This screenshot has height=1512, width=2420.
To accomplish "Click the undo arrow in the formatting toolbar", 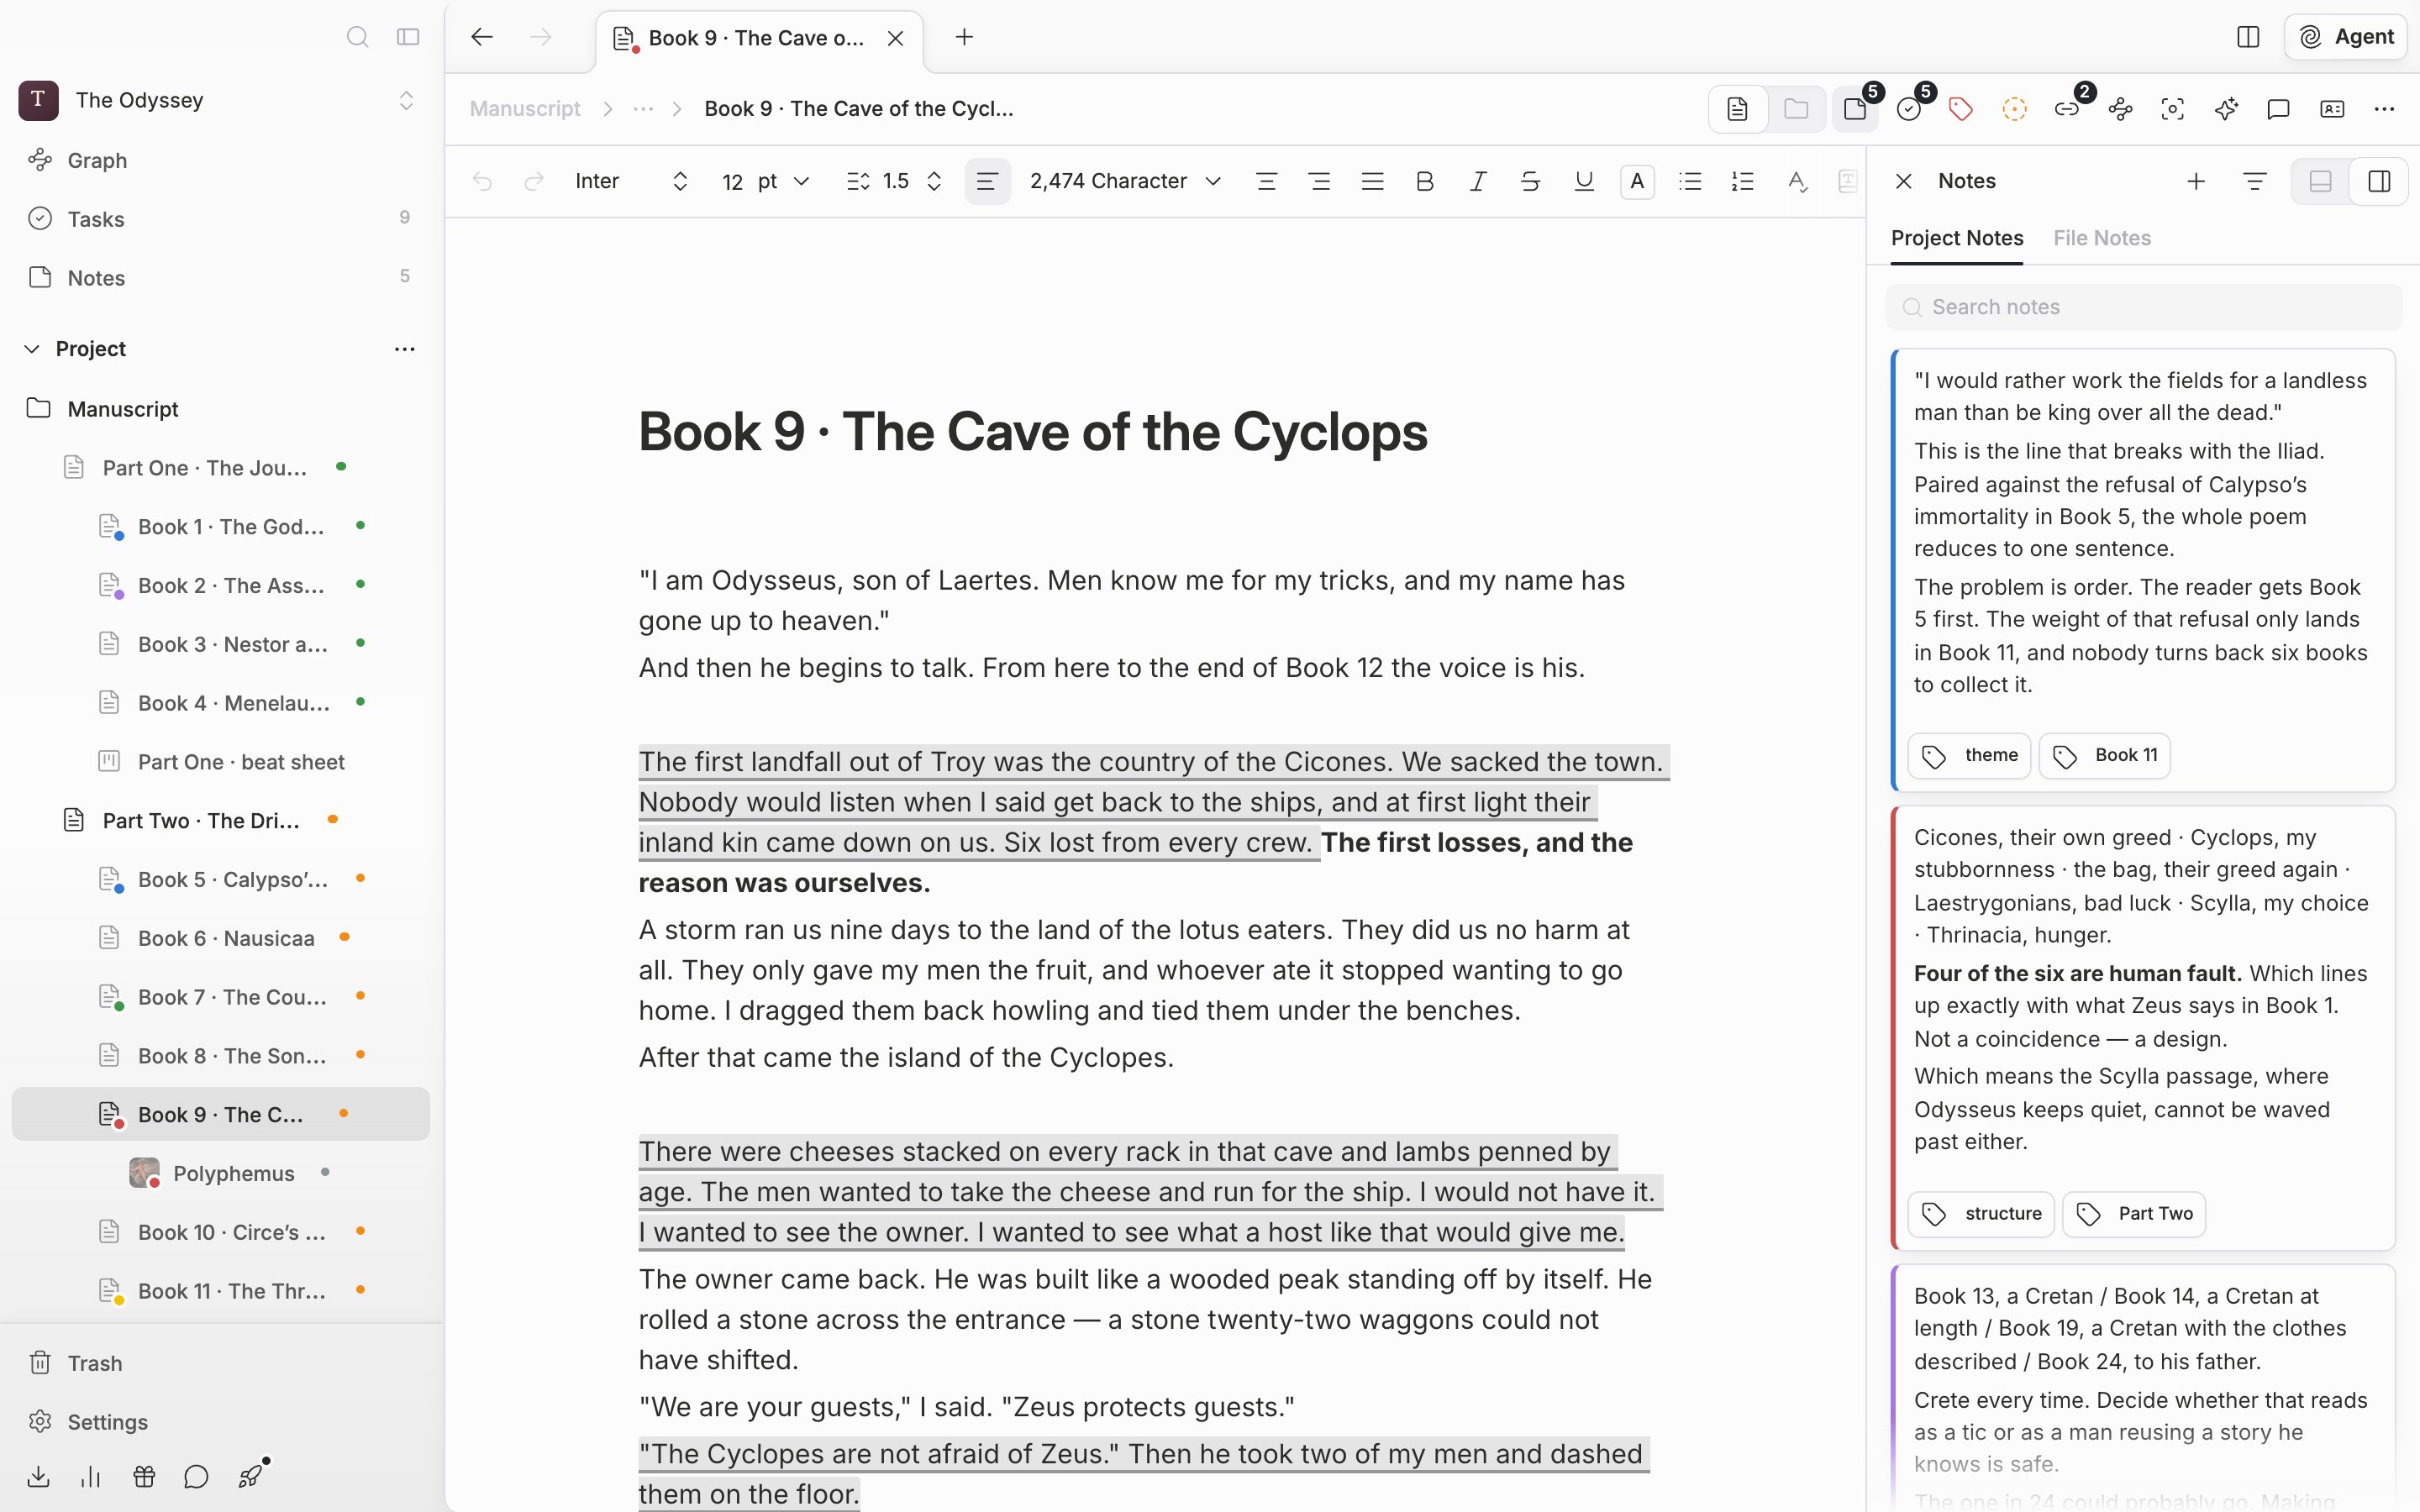I will tap(482, 181).
